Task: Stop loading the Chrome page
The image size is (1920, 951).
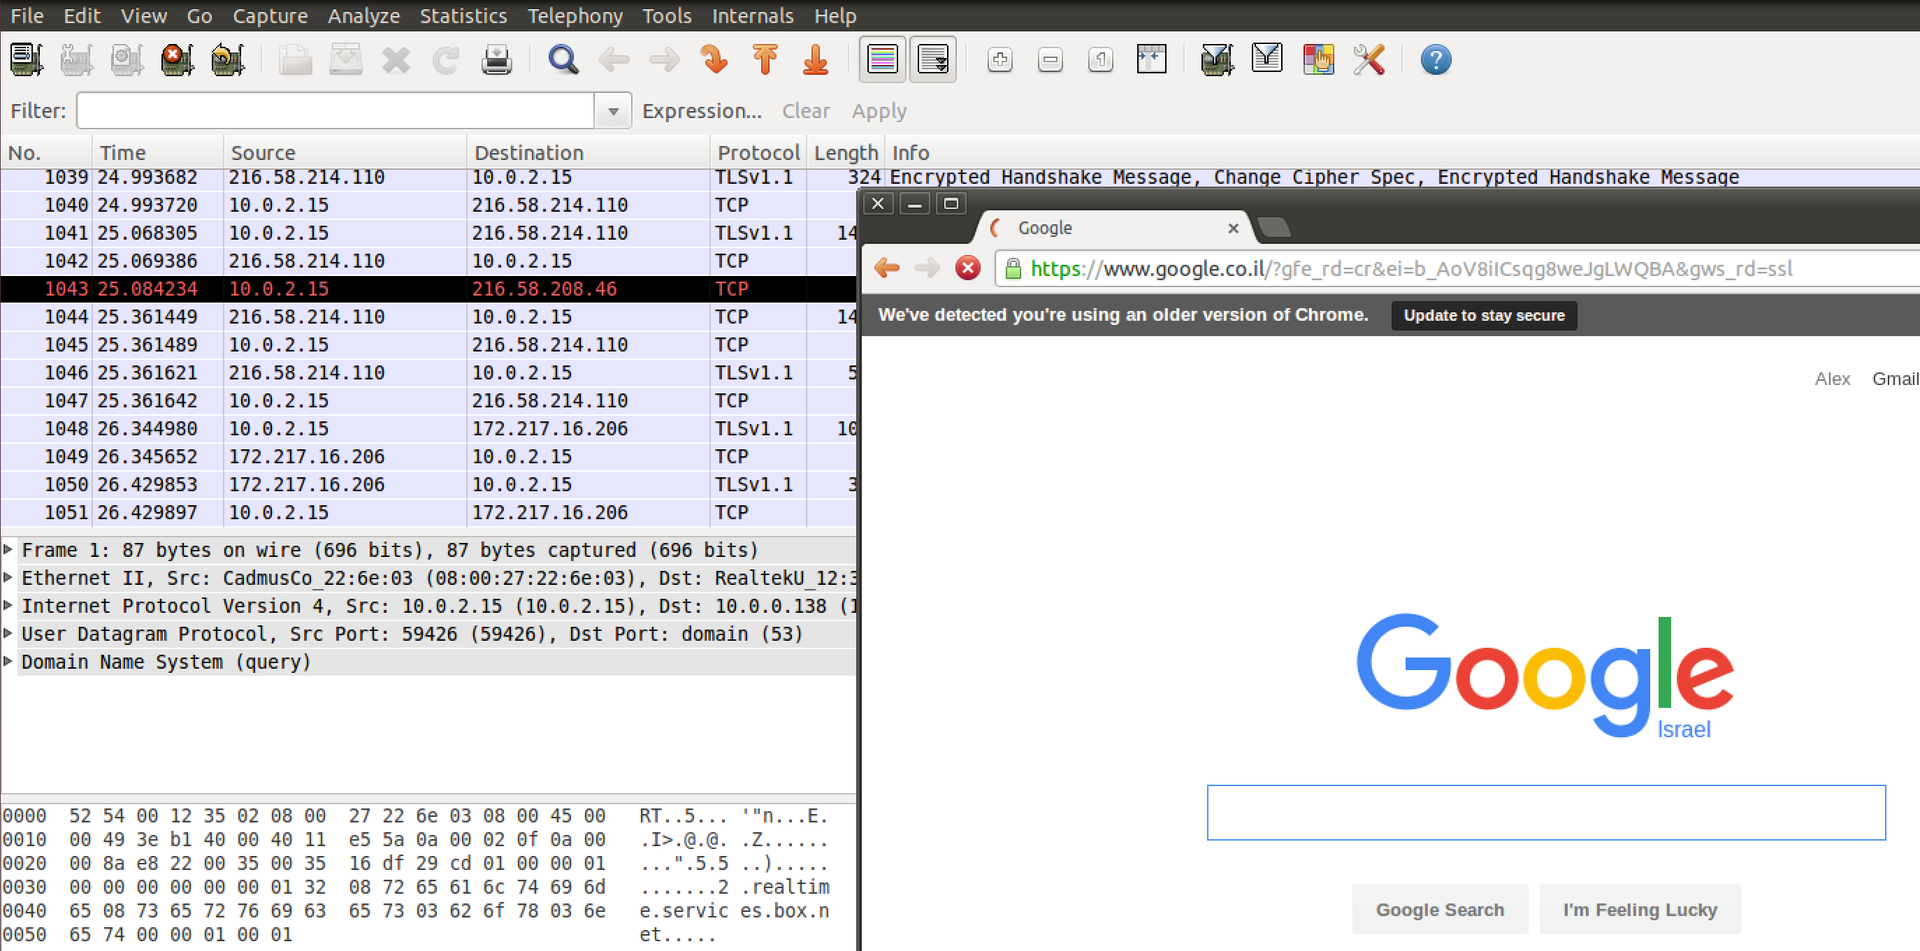Action: coord(967,268)
